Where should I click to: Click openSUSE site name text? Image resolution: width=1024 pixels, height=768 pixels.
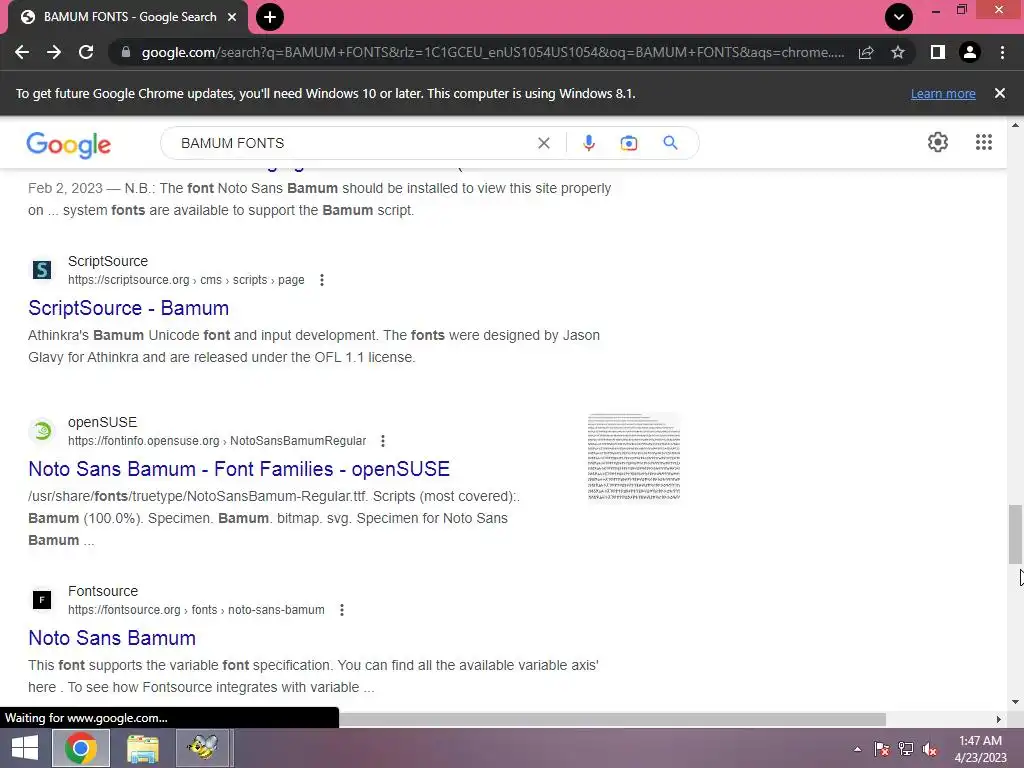(x=103, y=423)
